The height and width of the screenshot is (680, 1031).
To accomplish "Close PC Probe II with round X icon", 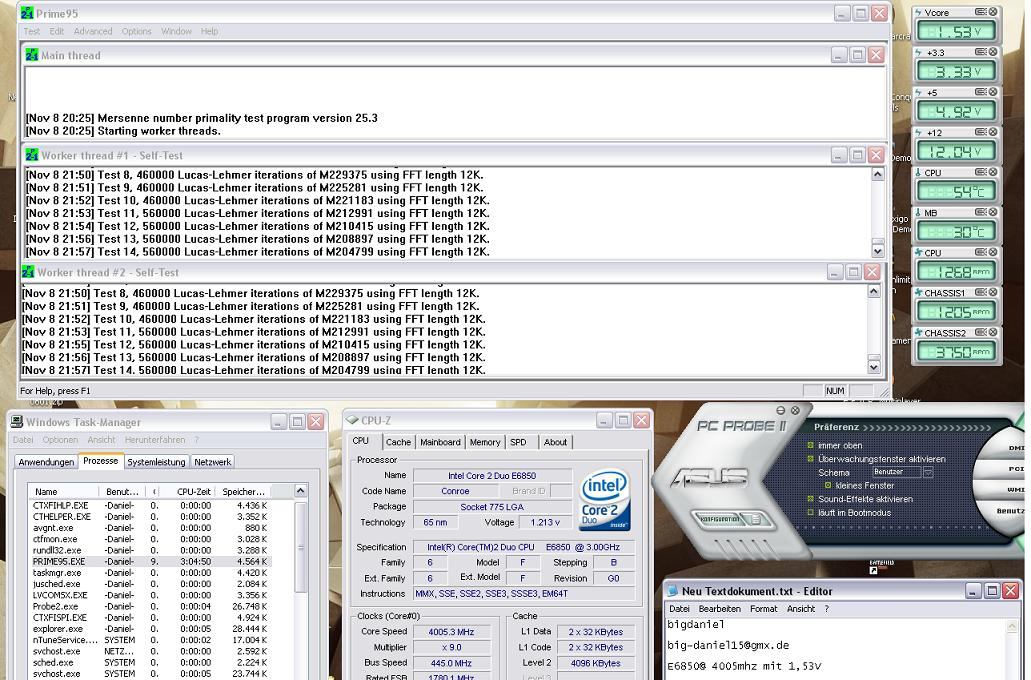I will click(795, 410).
